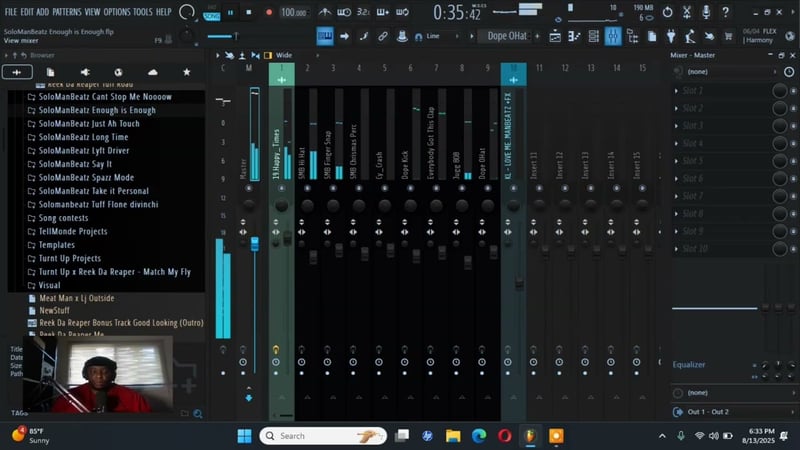800x450 pixels.
Task: Expand effect Slot 3 menu arrow
Action: click(677, 126)
